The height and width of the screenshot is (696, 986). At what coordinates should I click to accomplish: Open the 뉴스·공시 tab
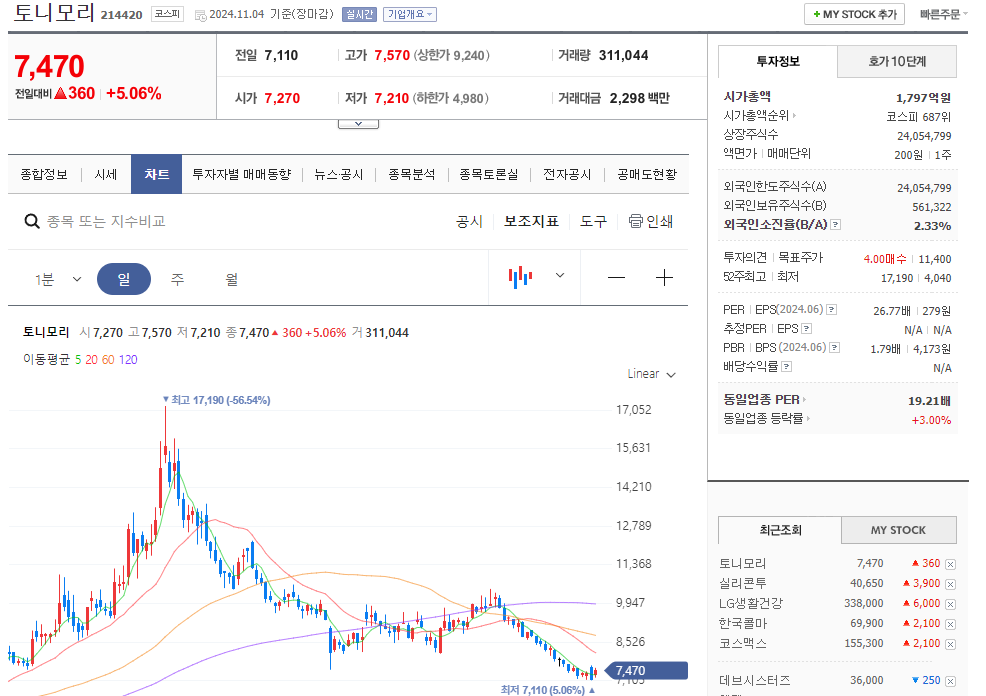[x=339, y=175]
